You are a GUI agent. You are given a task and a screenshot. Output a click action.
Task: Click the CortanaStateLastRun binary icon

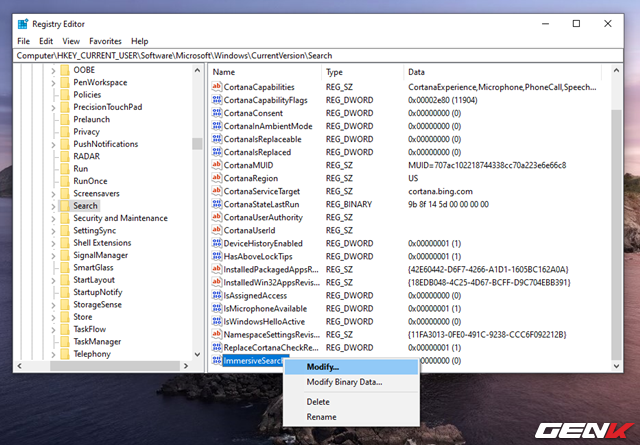pos(216,204)
